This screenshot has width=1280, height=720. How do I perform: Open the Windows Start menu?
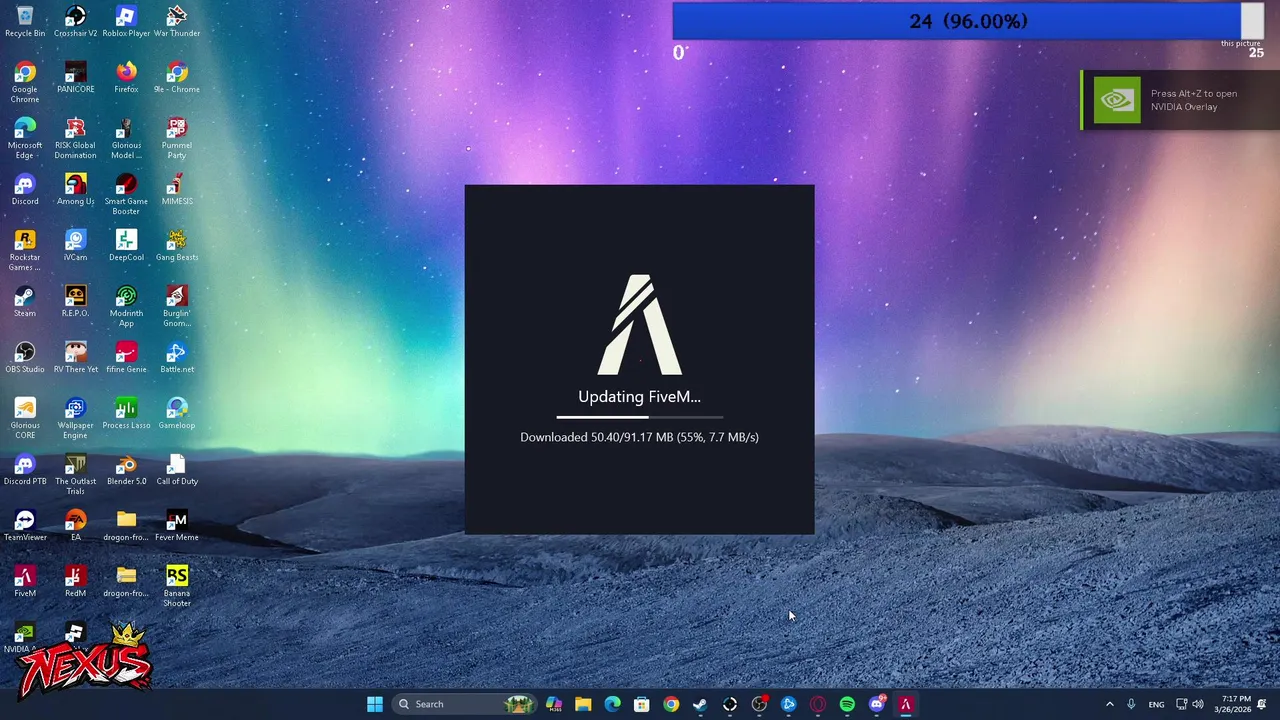(374, 704)
